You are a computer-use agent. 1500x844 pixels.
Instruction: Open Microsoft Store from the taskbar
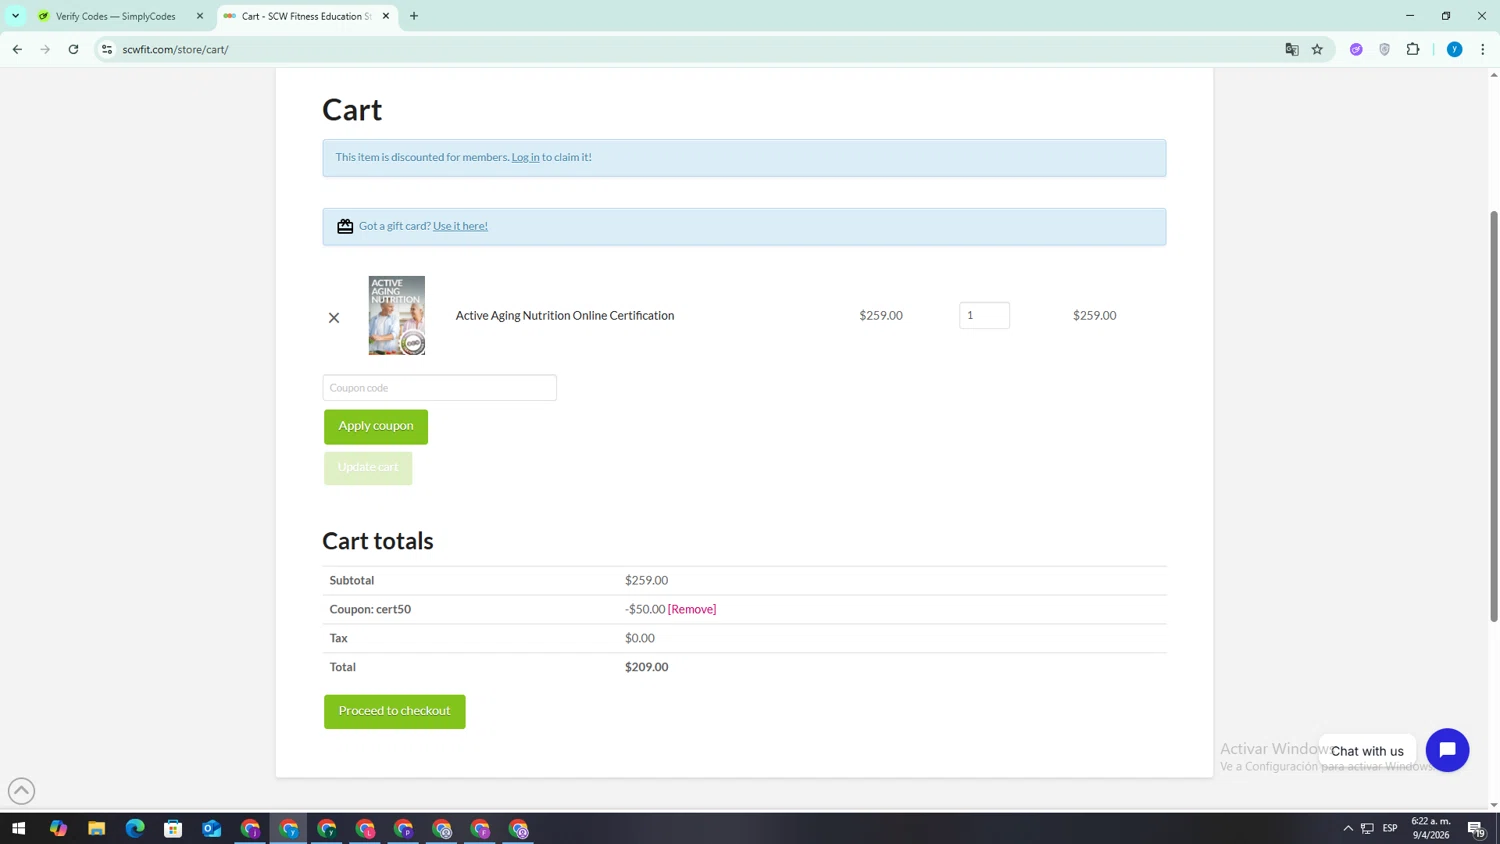click(x=173, y=828)
